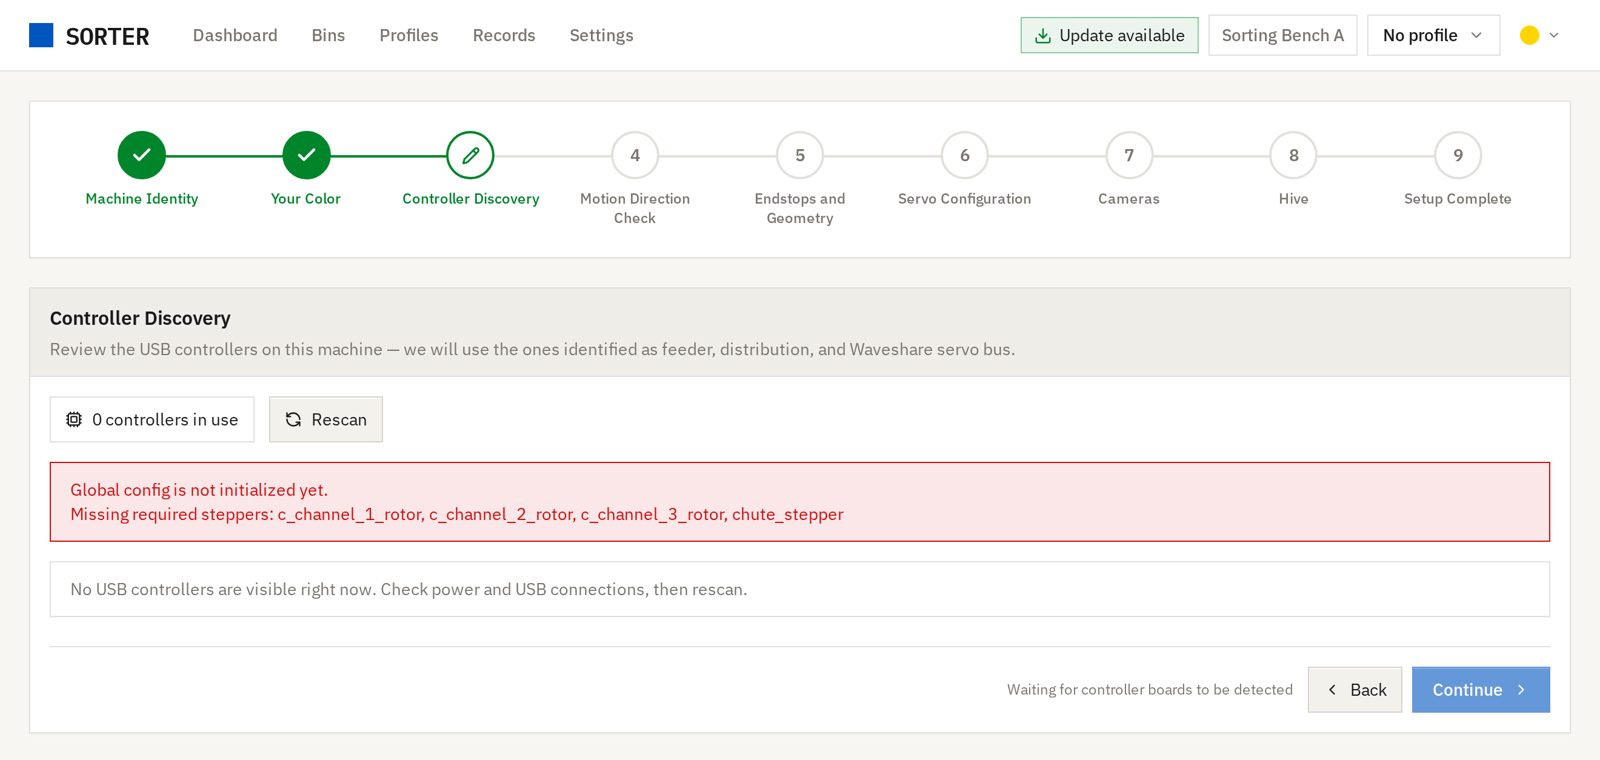Select step 4 Motion Direction Check circle

point(635,155)
